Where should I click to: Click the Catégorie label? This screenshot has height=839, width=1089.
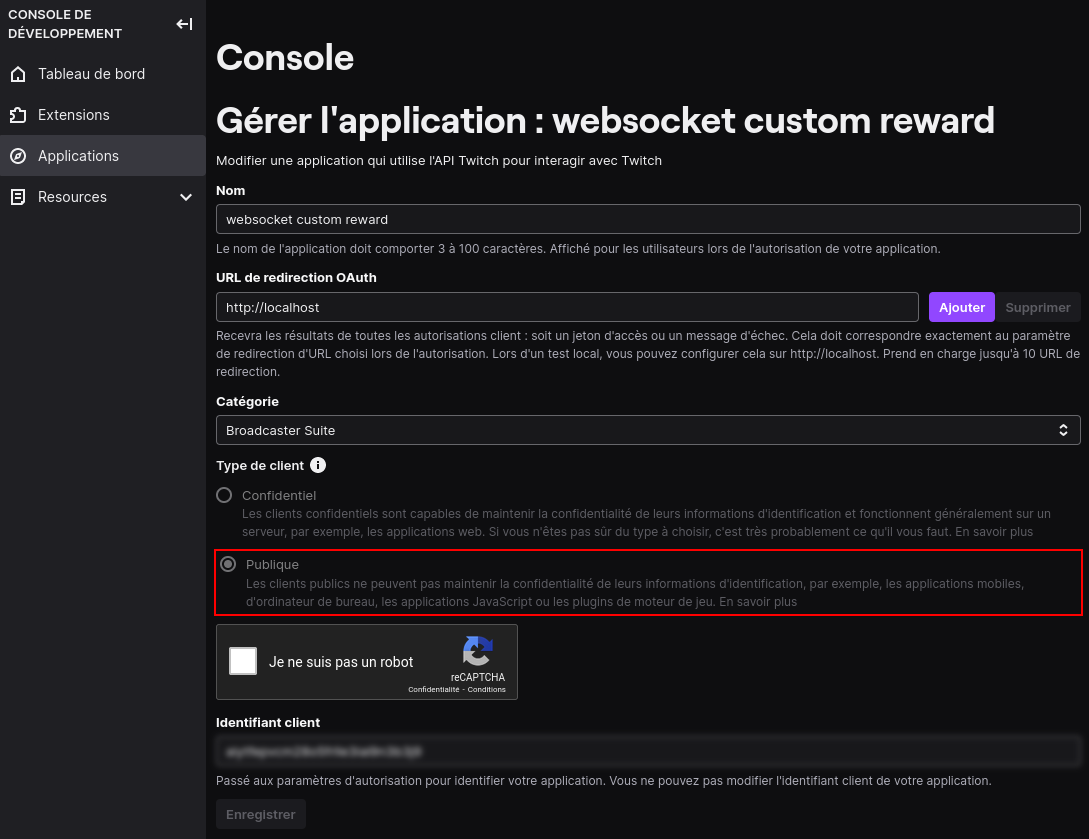[247, 401]
